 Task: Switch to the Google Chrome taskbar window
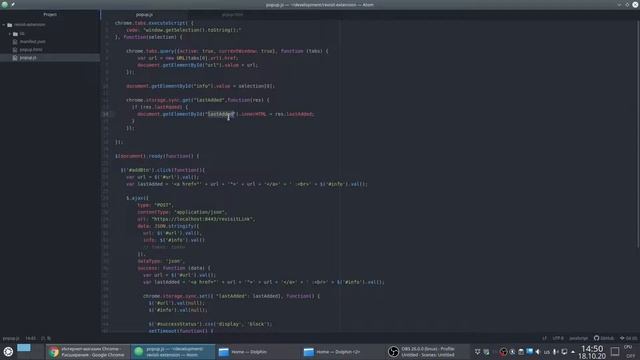[x=88, y=352]
